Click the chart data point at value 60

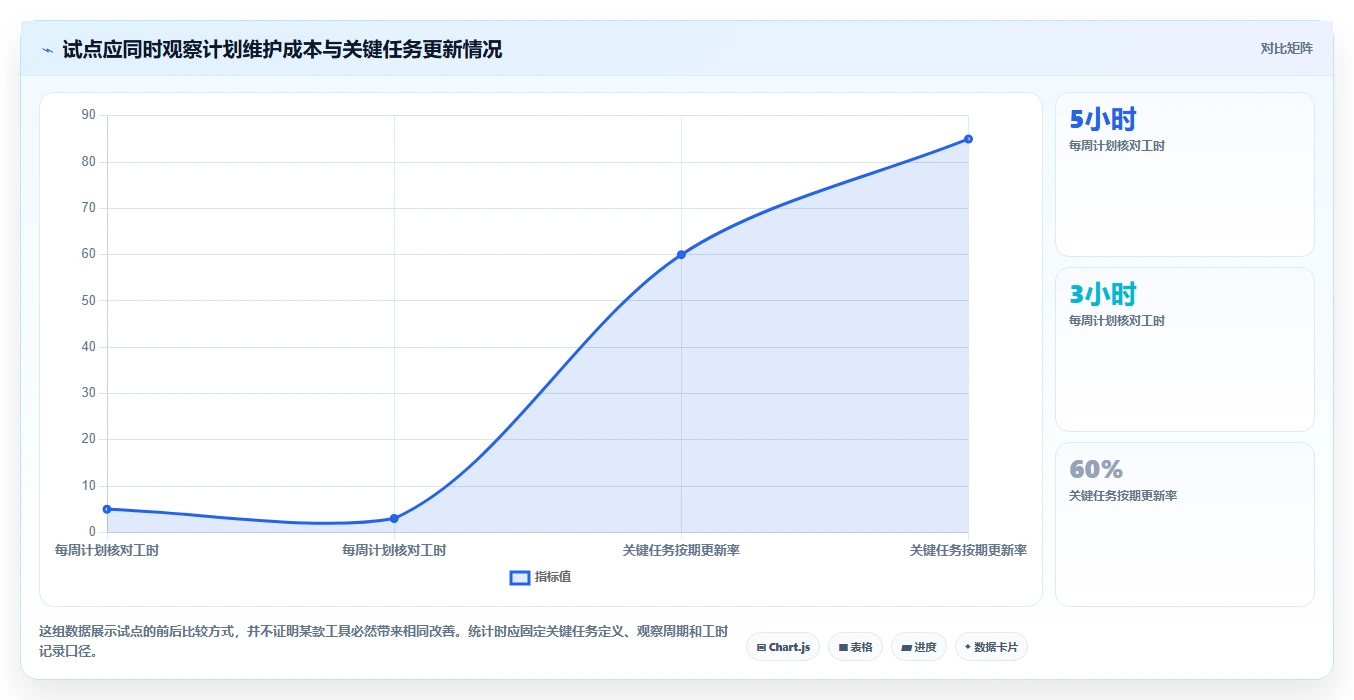[681, 254]
